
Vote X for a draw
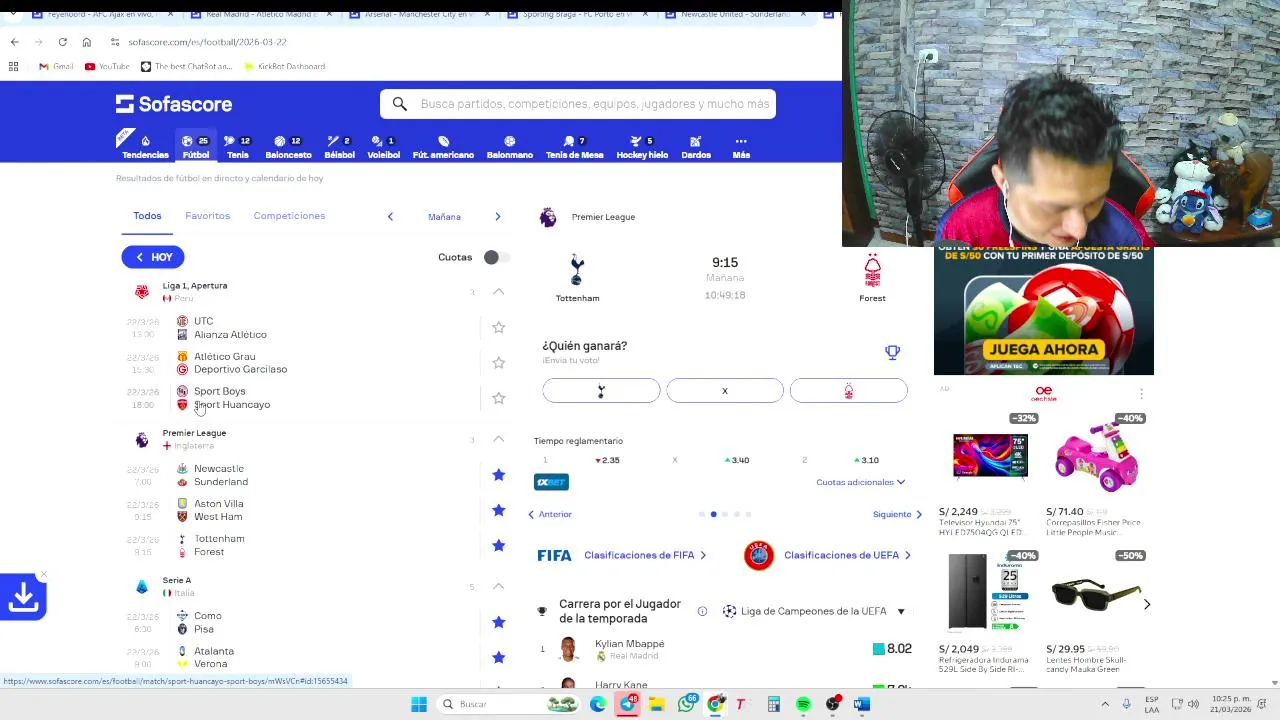(725, 391)
